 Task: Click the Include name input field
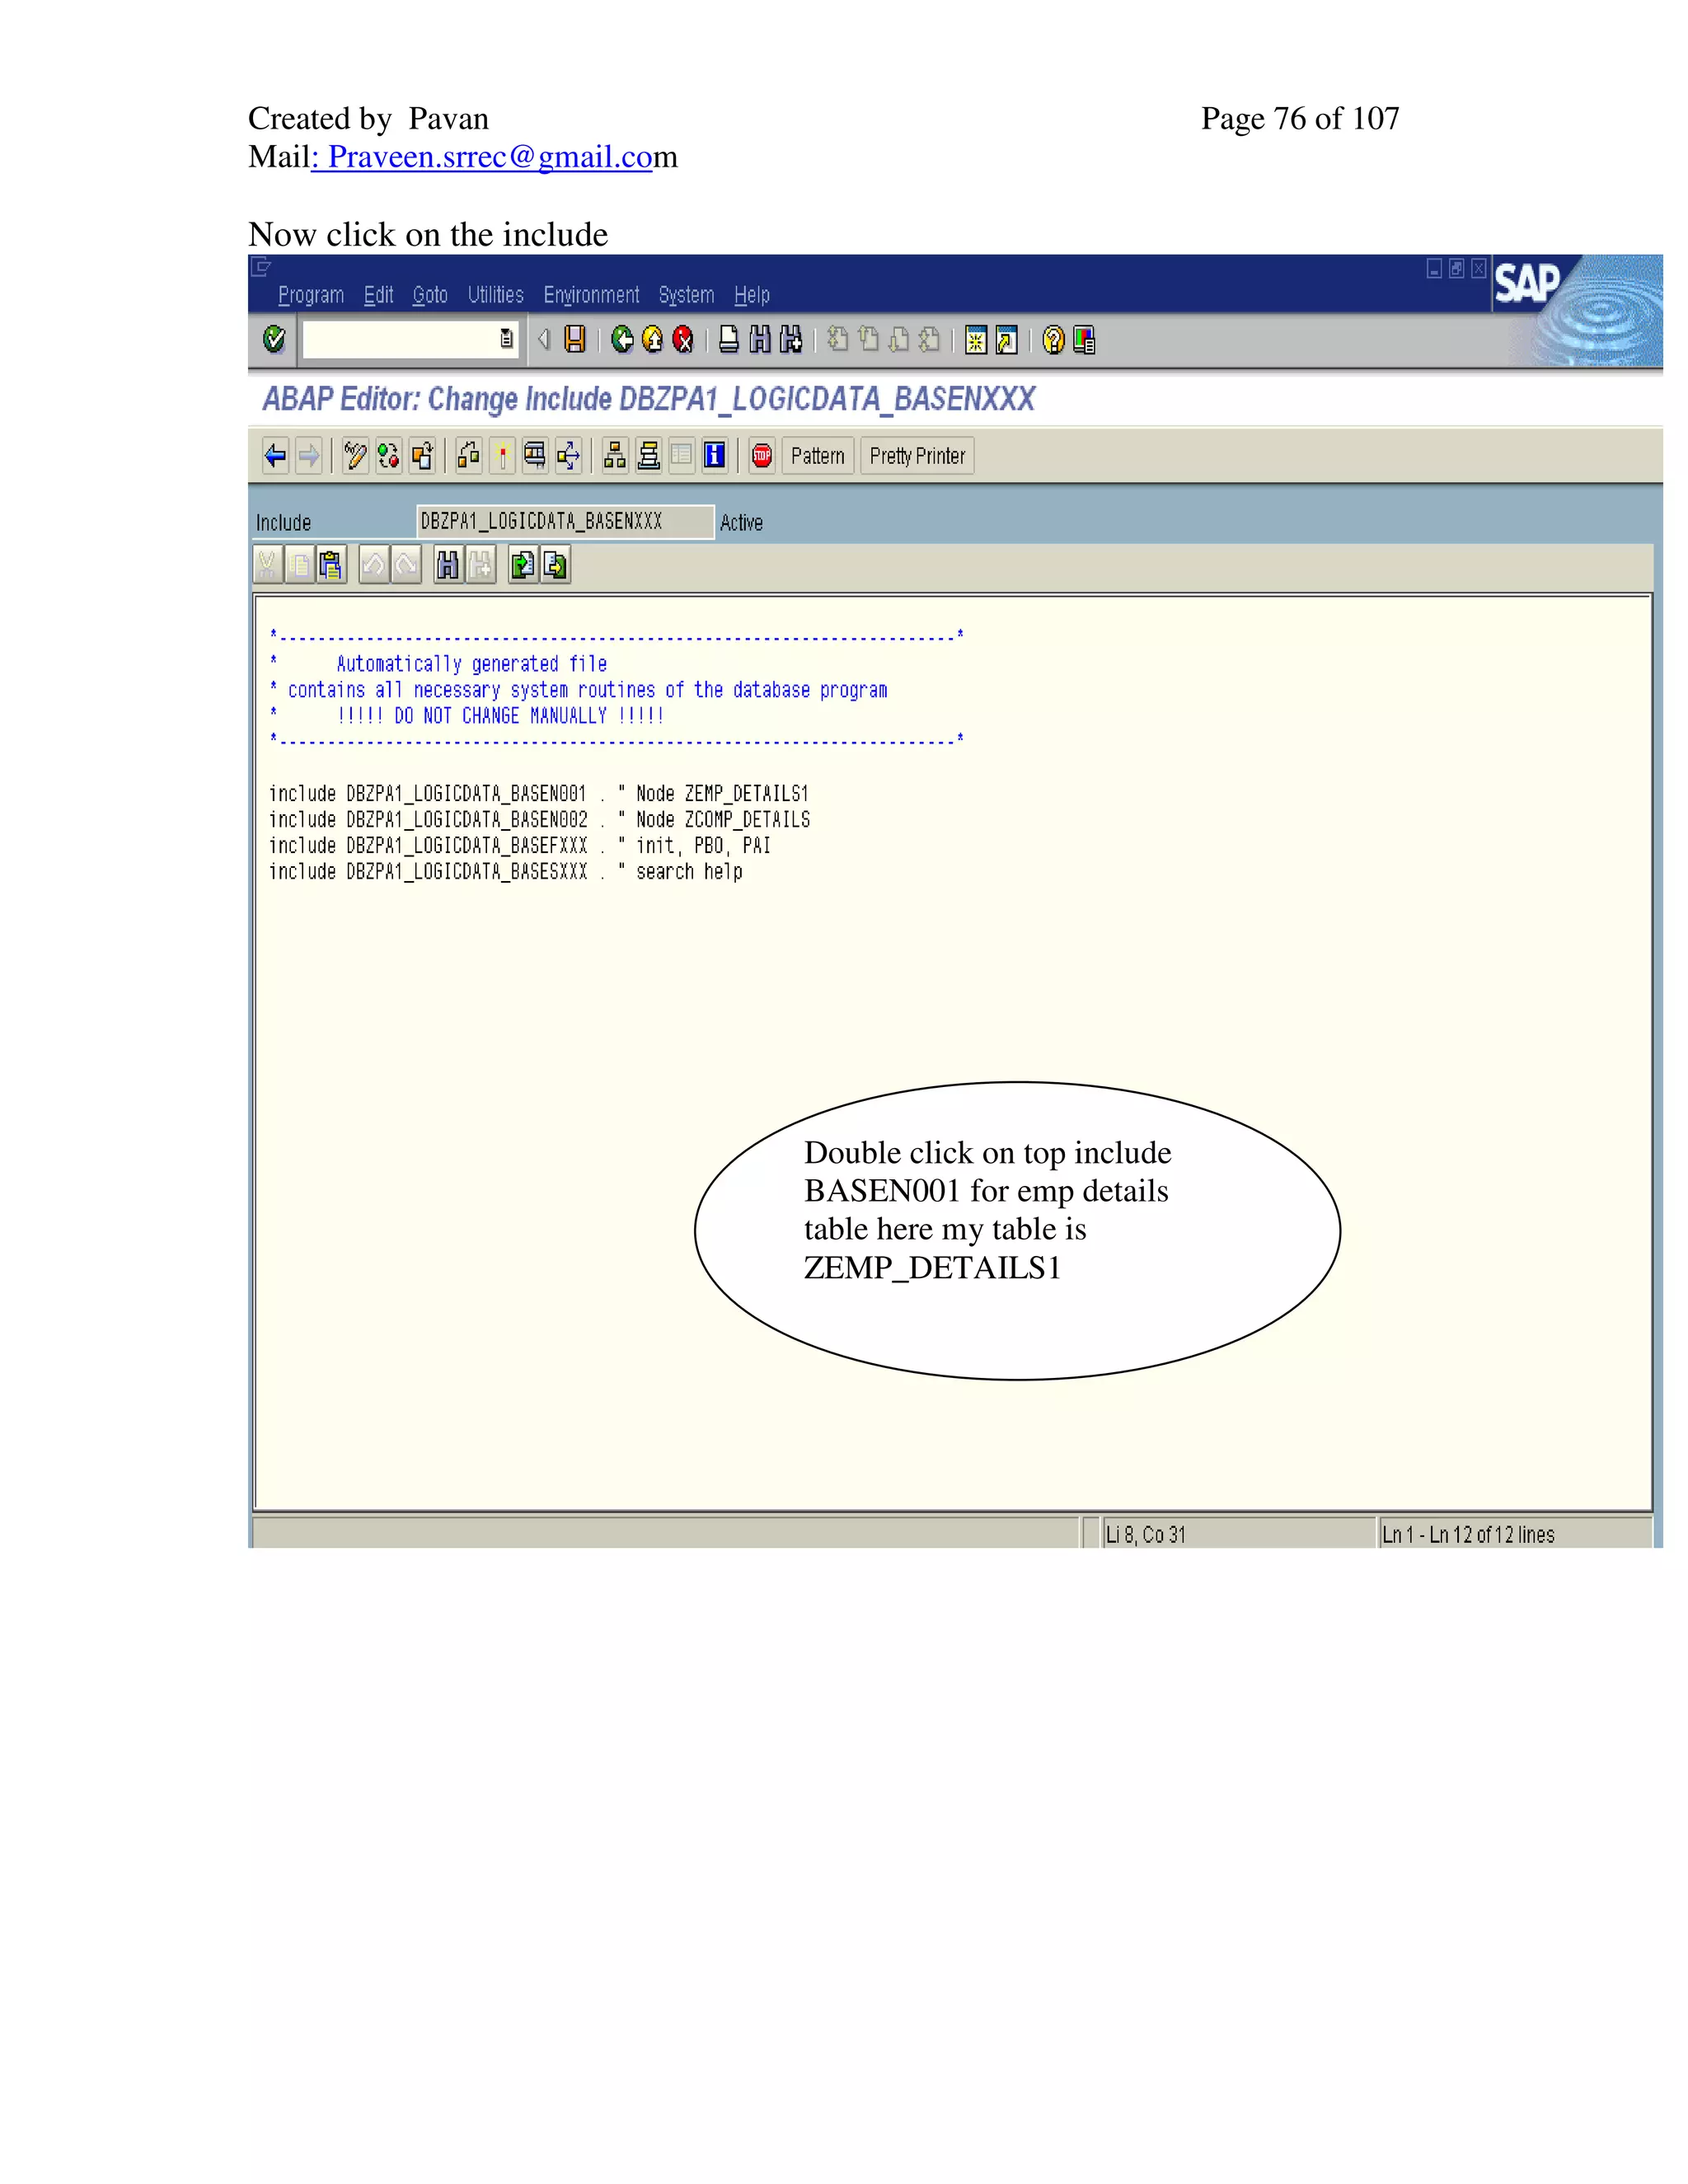click(x=565, y=522)
